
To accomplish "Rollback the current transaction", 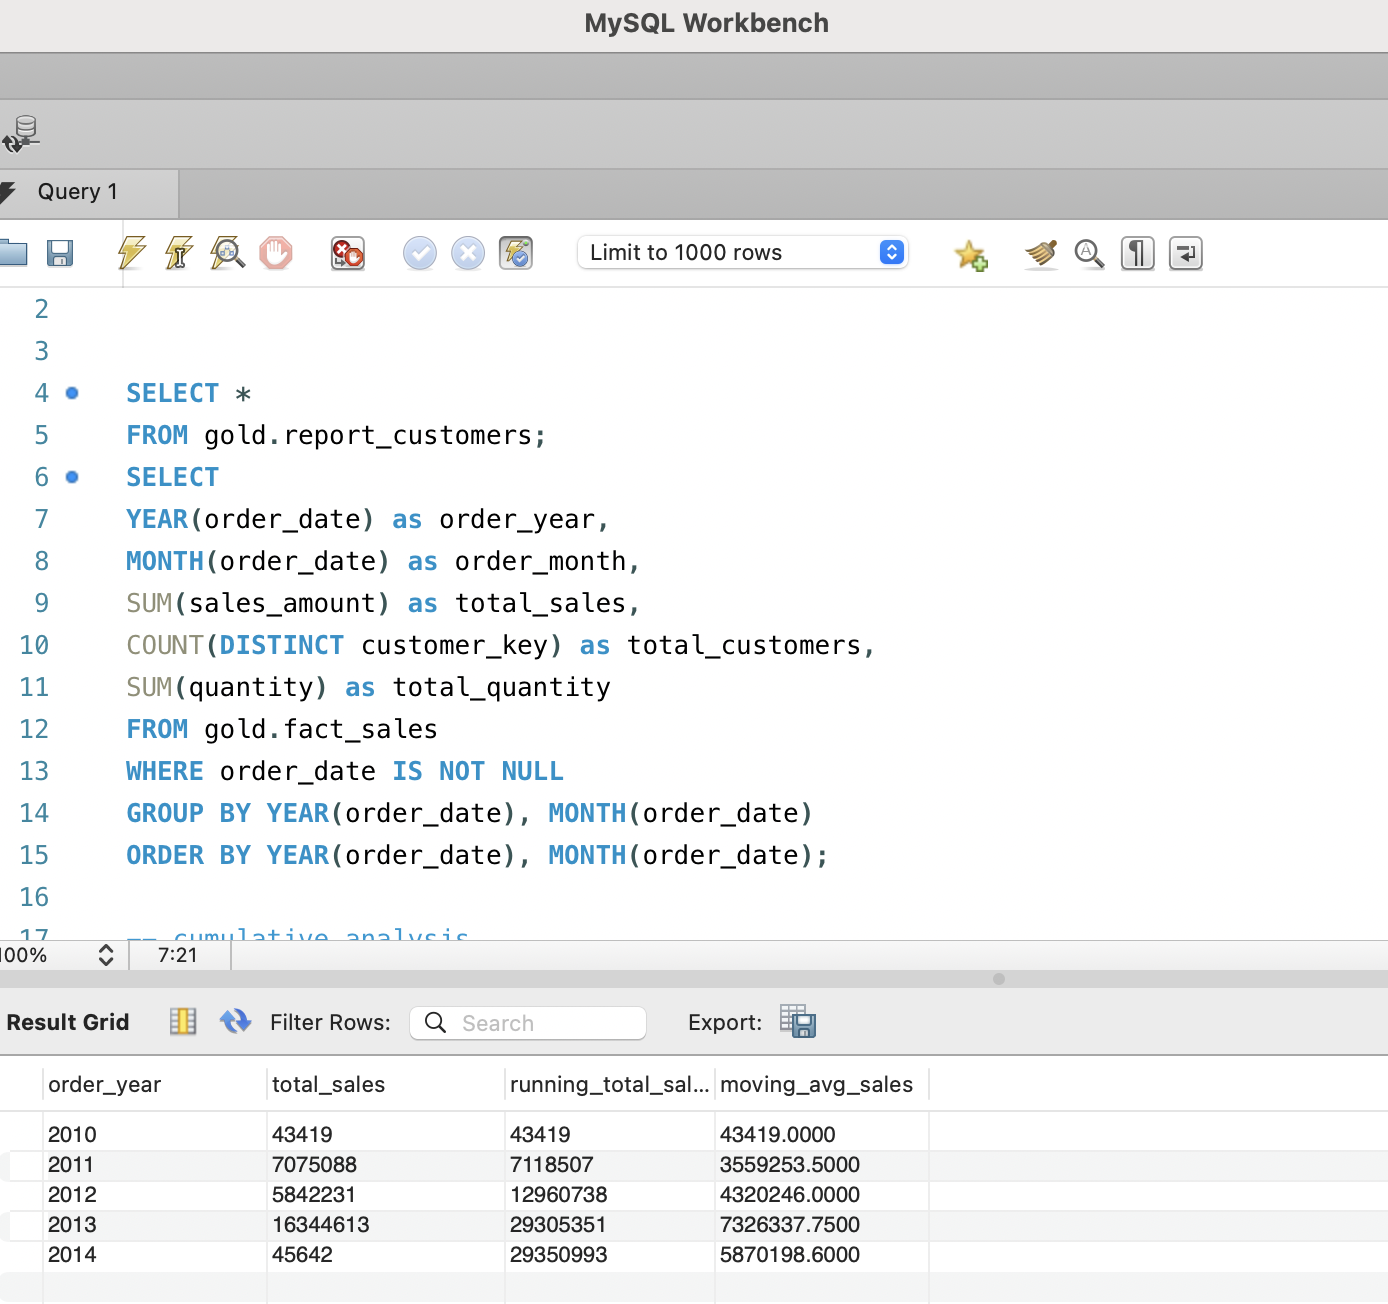I will [467, 253].
